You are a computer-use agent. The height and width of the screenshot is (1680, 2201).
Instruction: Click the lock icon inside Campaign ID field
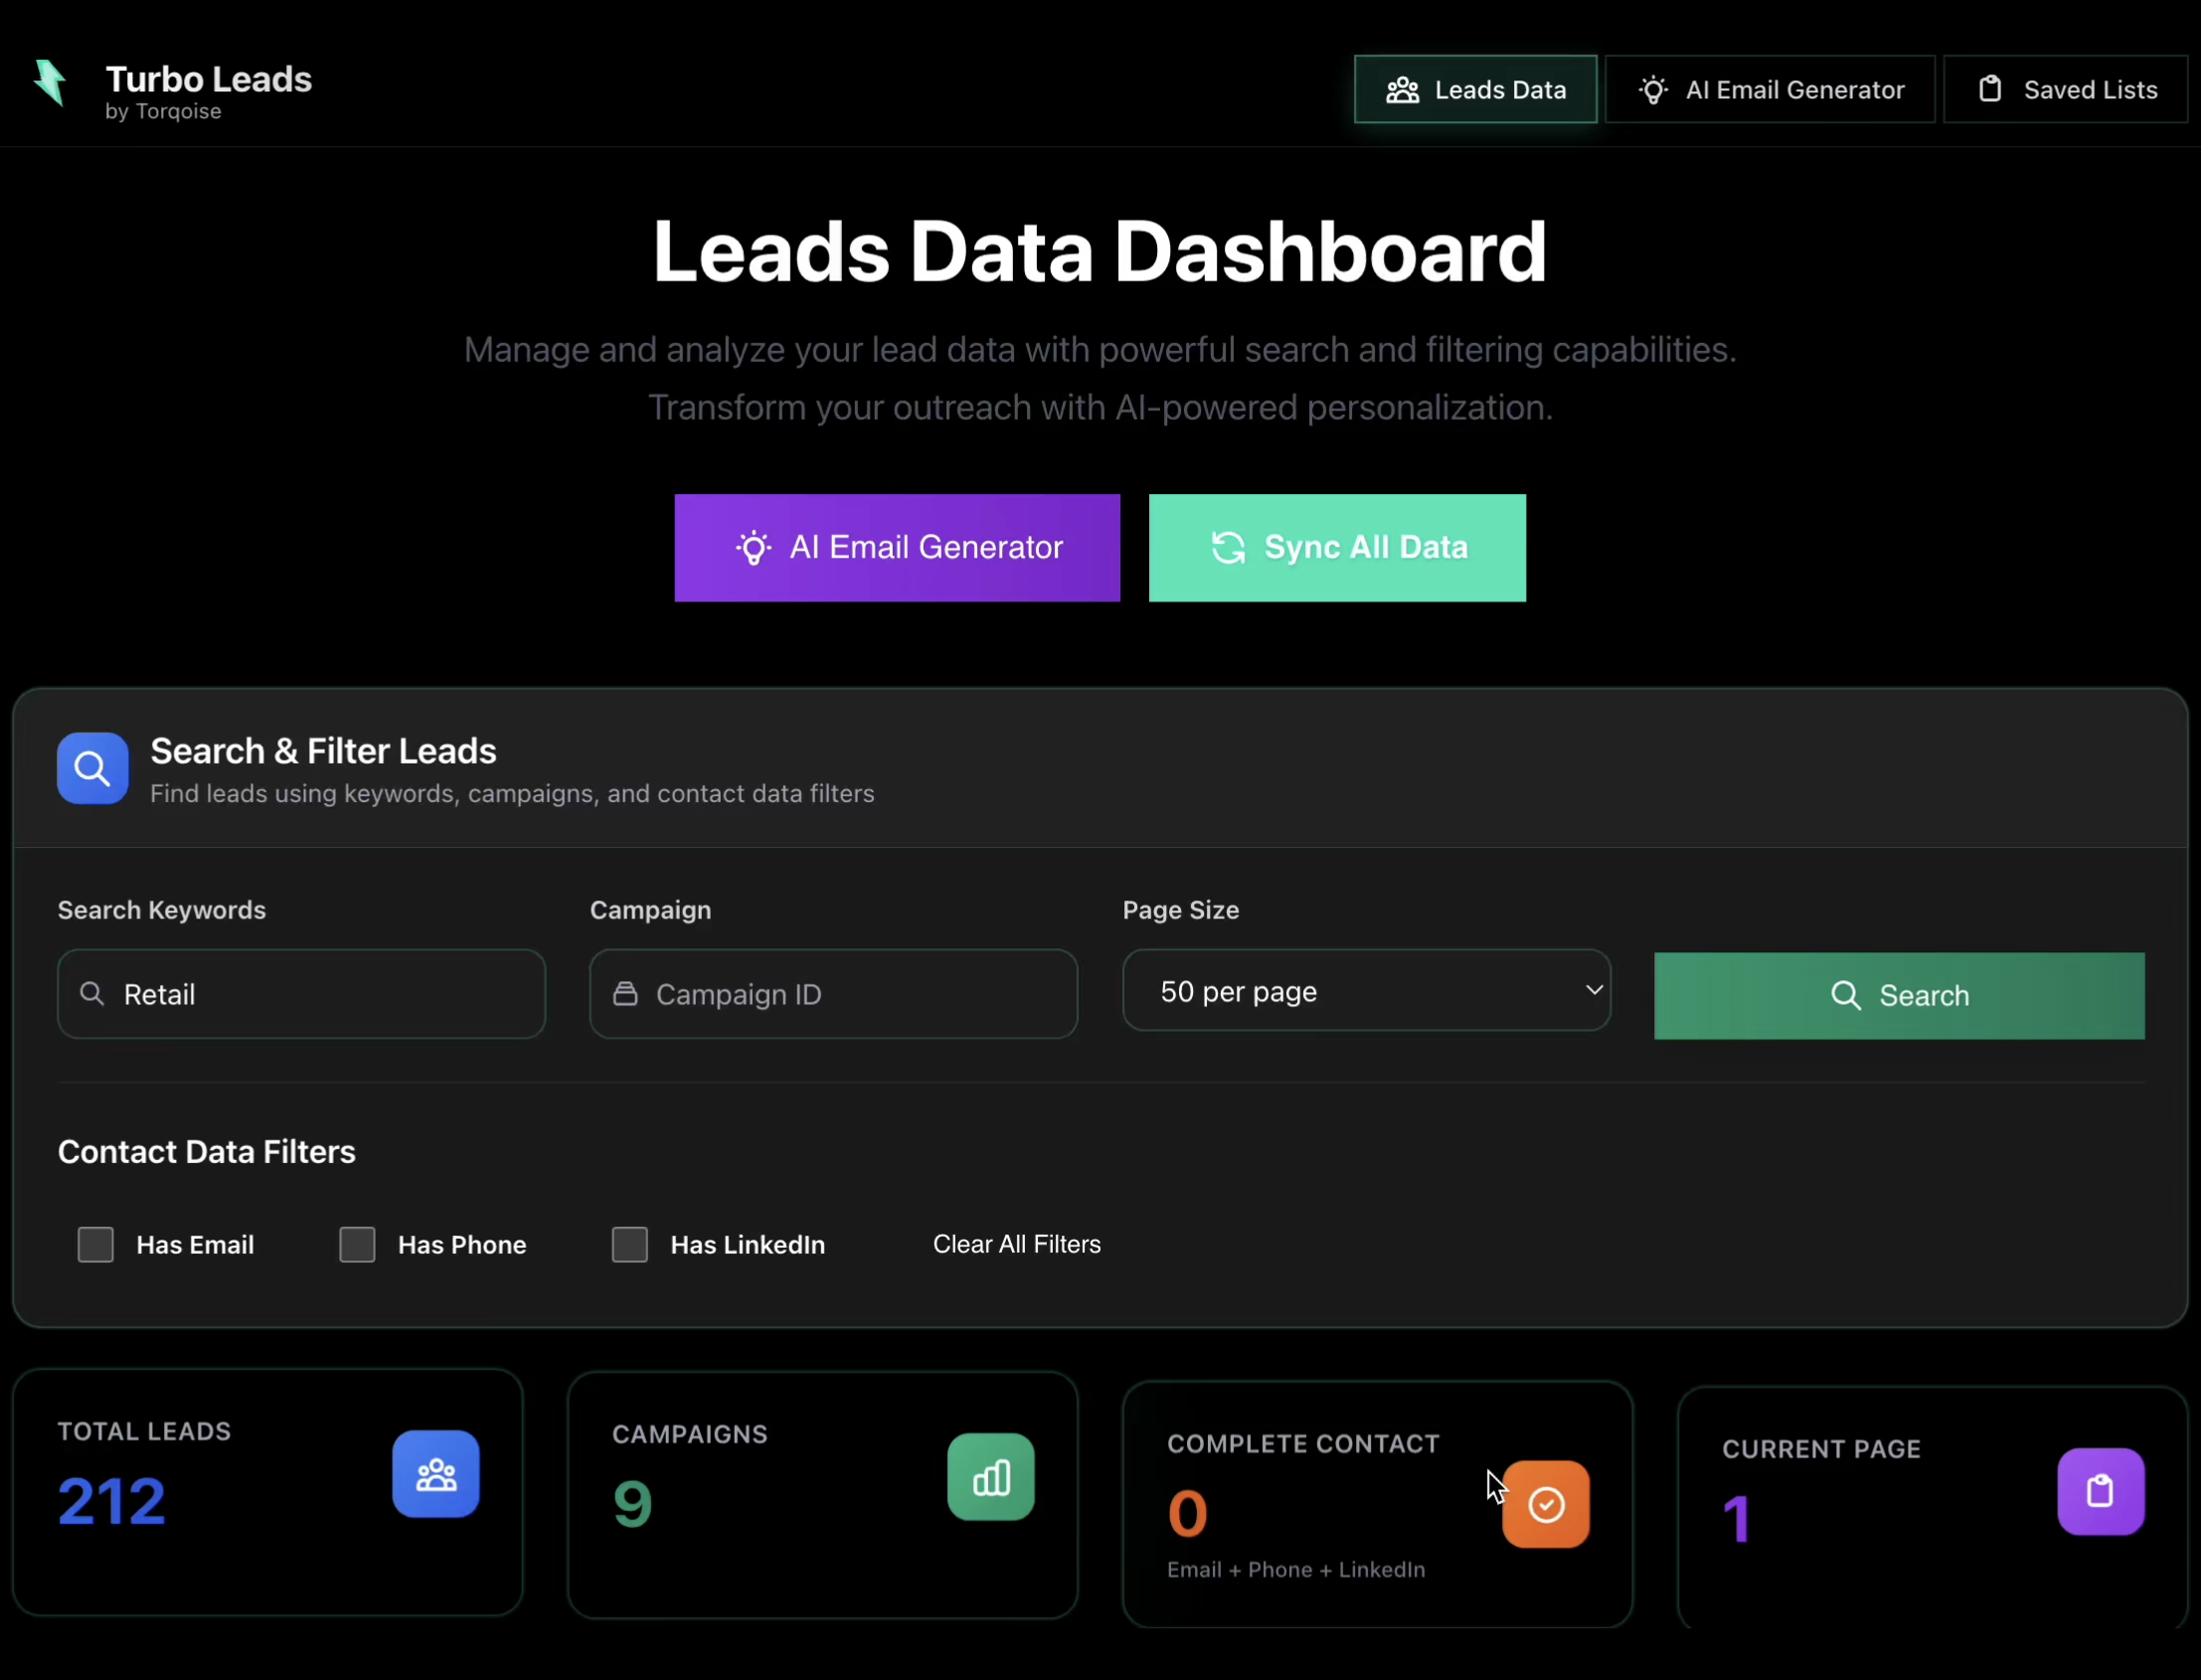click(x=625, y=993)
